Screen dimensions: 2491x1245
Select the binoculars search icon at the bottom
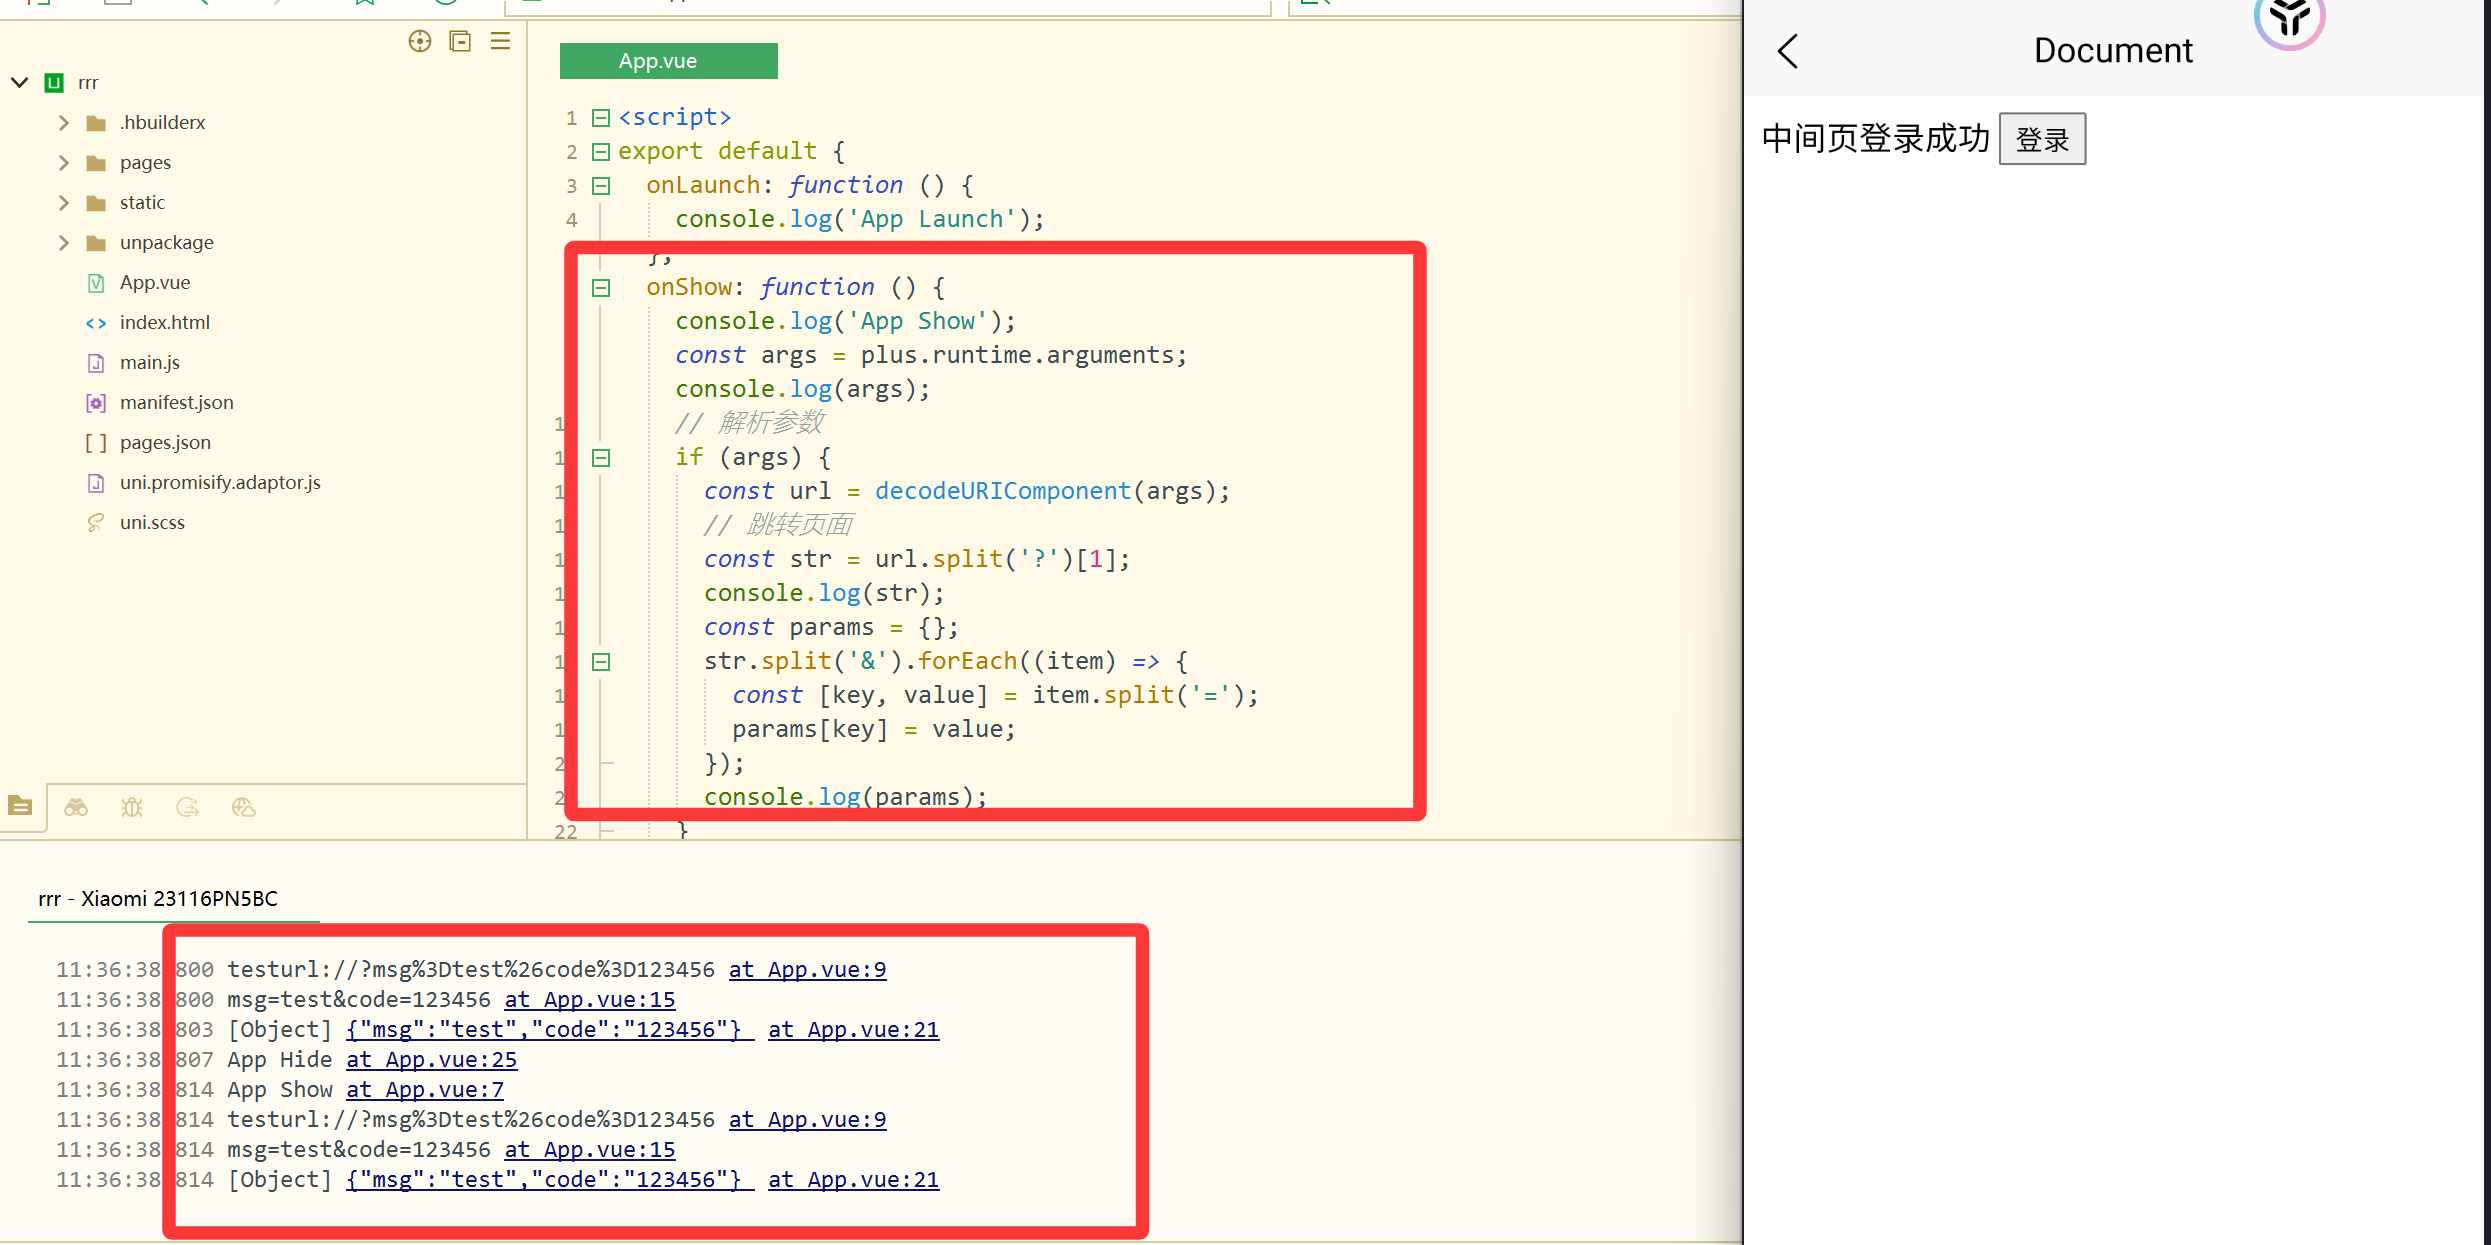[x=76, y=807]
